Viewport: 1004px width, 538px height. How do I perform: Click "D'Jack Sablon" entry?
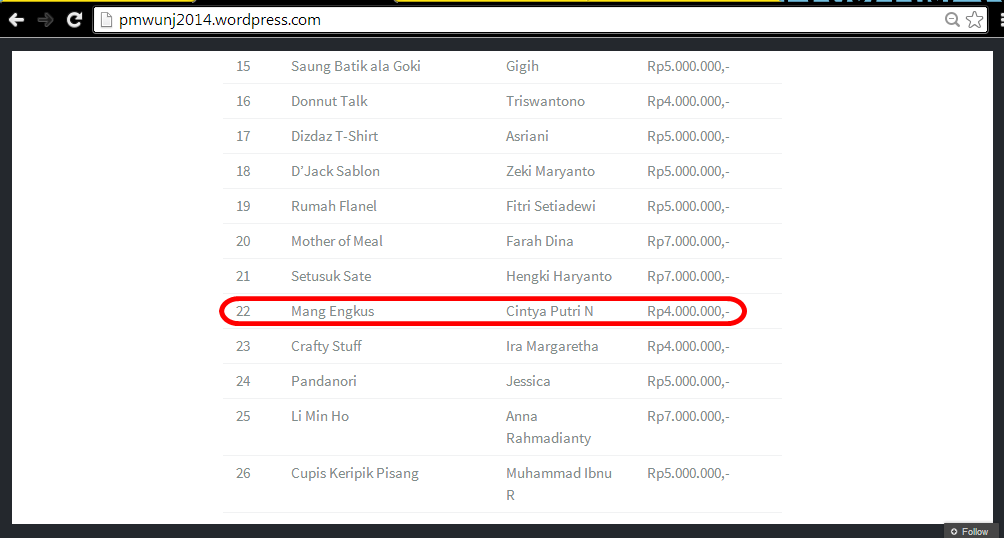point(336,171)
